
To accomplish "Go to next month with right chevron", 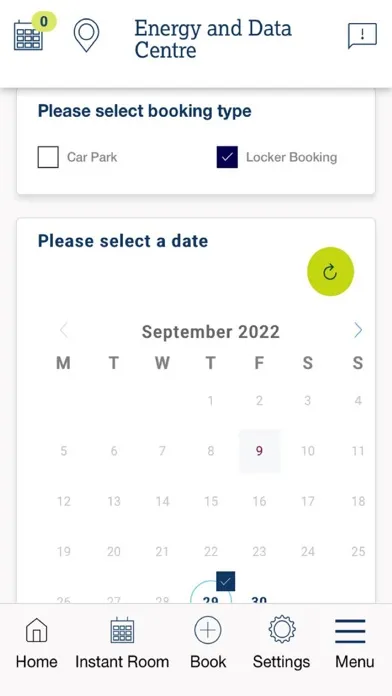I will point(358,331).
